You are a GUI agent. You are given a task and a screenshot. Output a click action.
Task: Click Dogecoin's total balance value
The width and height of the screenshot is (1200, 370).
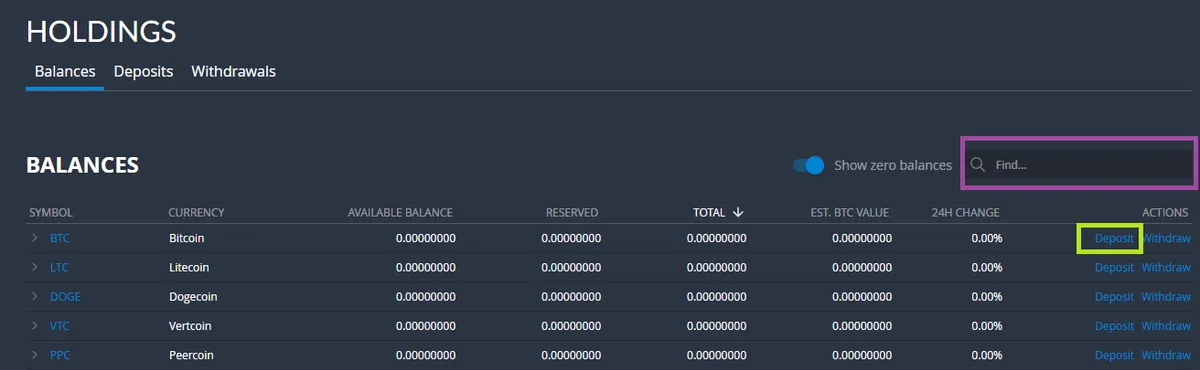click(717, 296)
